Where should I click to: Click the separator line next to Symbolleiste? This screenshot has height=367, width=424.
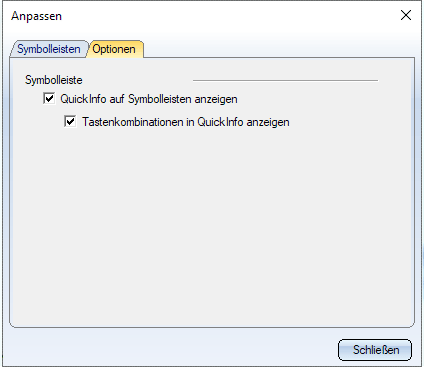(x=285, y=80)
